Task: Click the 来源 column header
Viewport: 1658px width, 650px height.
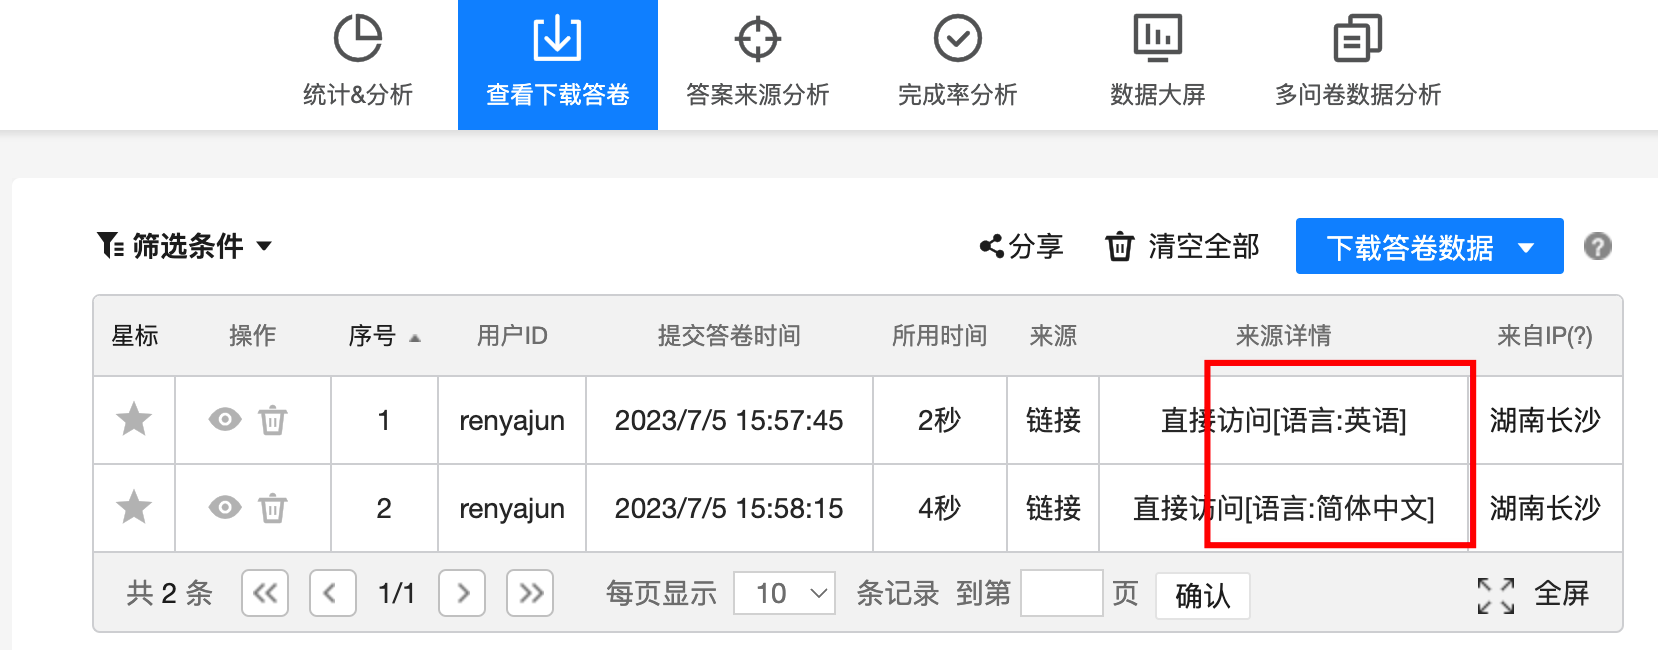Action: click(1054, 336)
